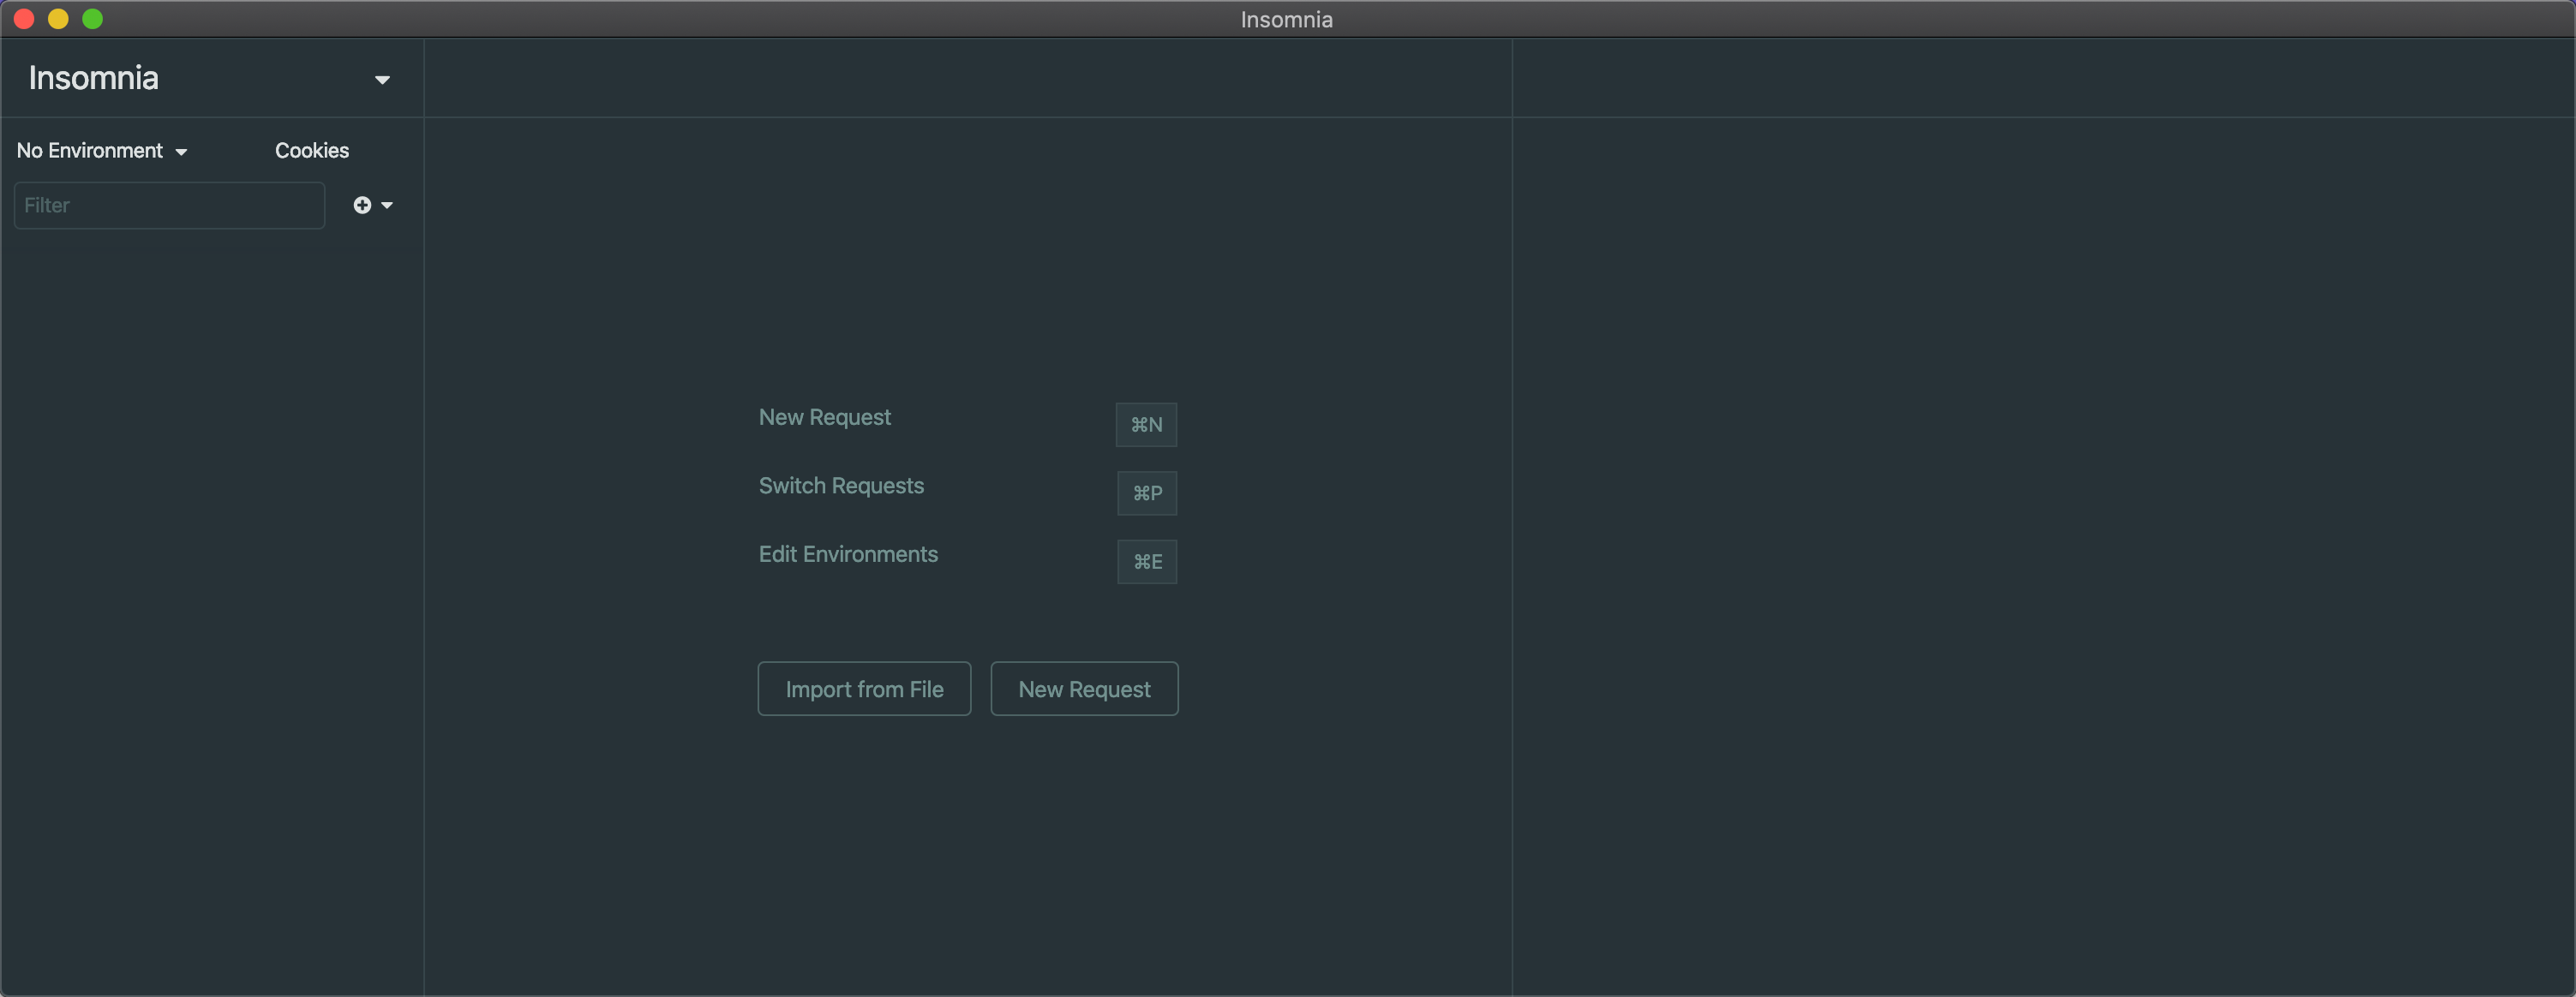
Task: Click the Import from File button
Action: point(864,688)
